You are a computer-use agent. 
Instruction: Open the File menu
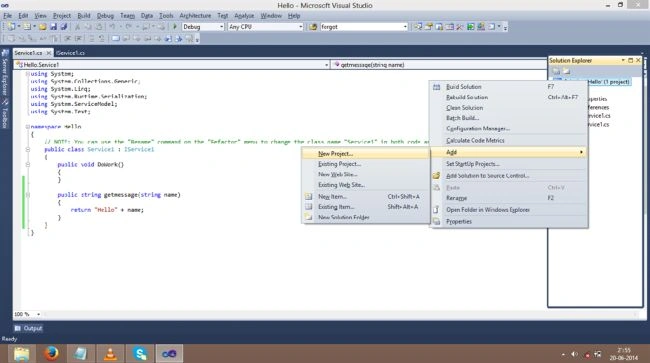point(7,16)
